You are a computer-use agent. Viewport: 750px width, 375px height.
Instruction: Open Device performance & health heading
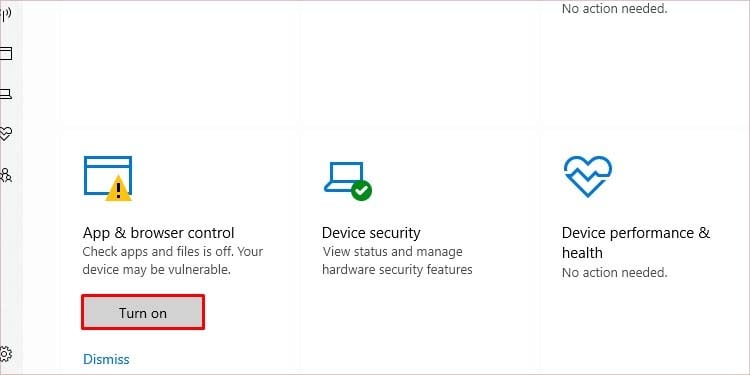pyautogui.click(x=636, y=243)
